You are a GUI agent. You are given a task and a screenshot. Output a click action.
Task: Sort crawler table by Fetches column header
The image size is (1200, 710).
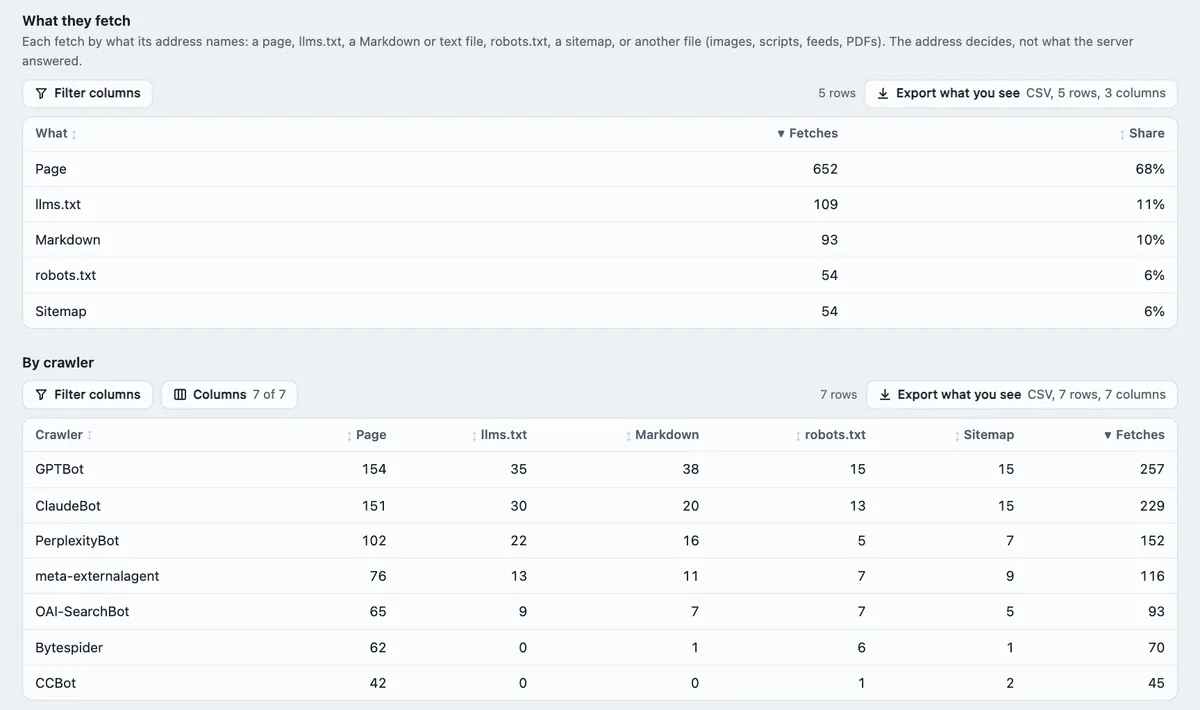(x=1134, y=435)
